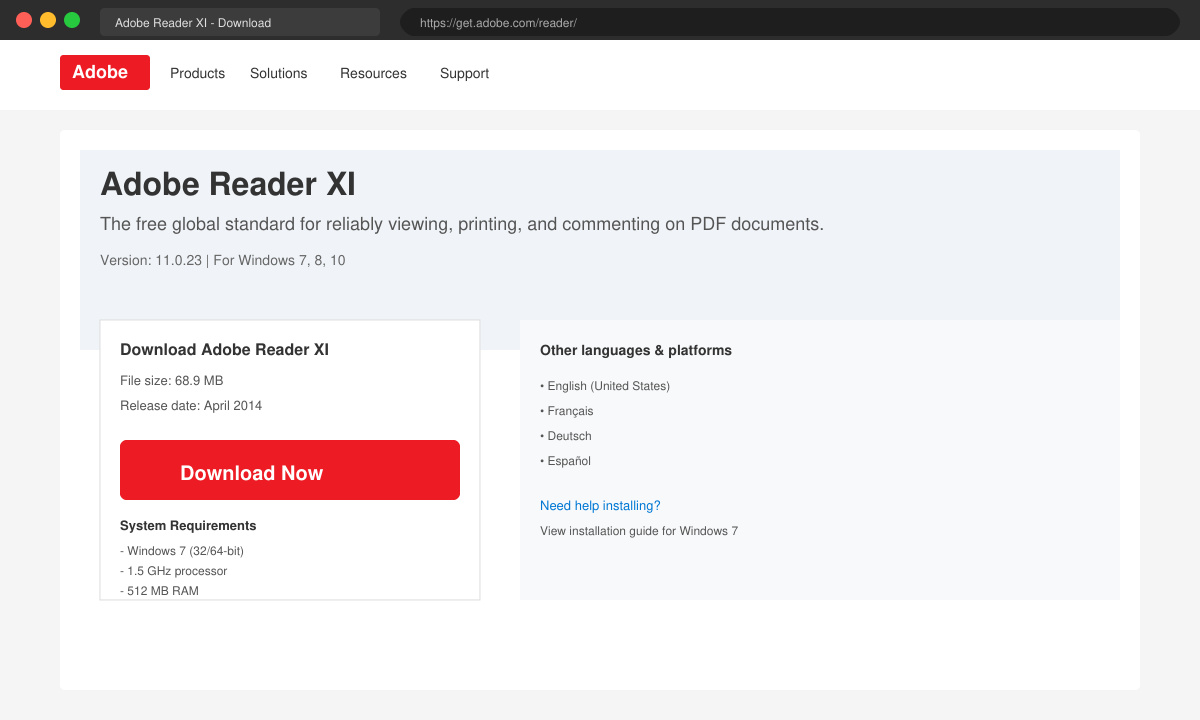
Task: Choose Español language option
Action: tap(565, 461)
